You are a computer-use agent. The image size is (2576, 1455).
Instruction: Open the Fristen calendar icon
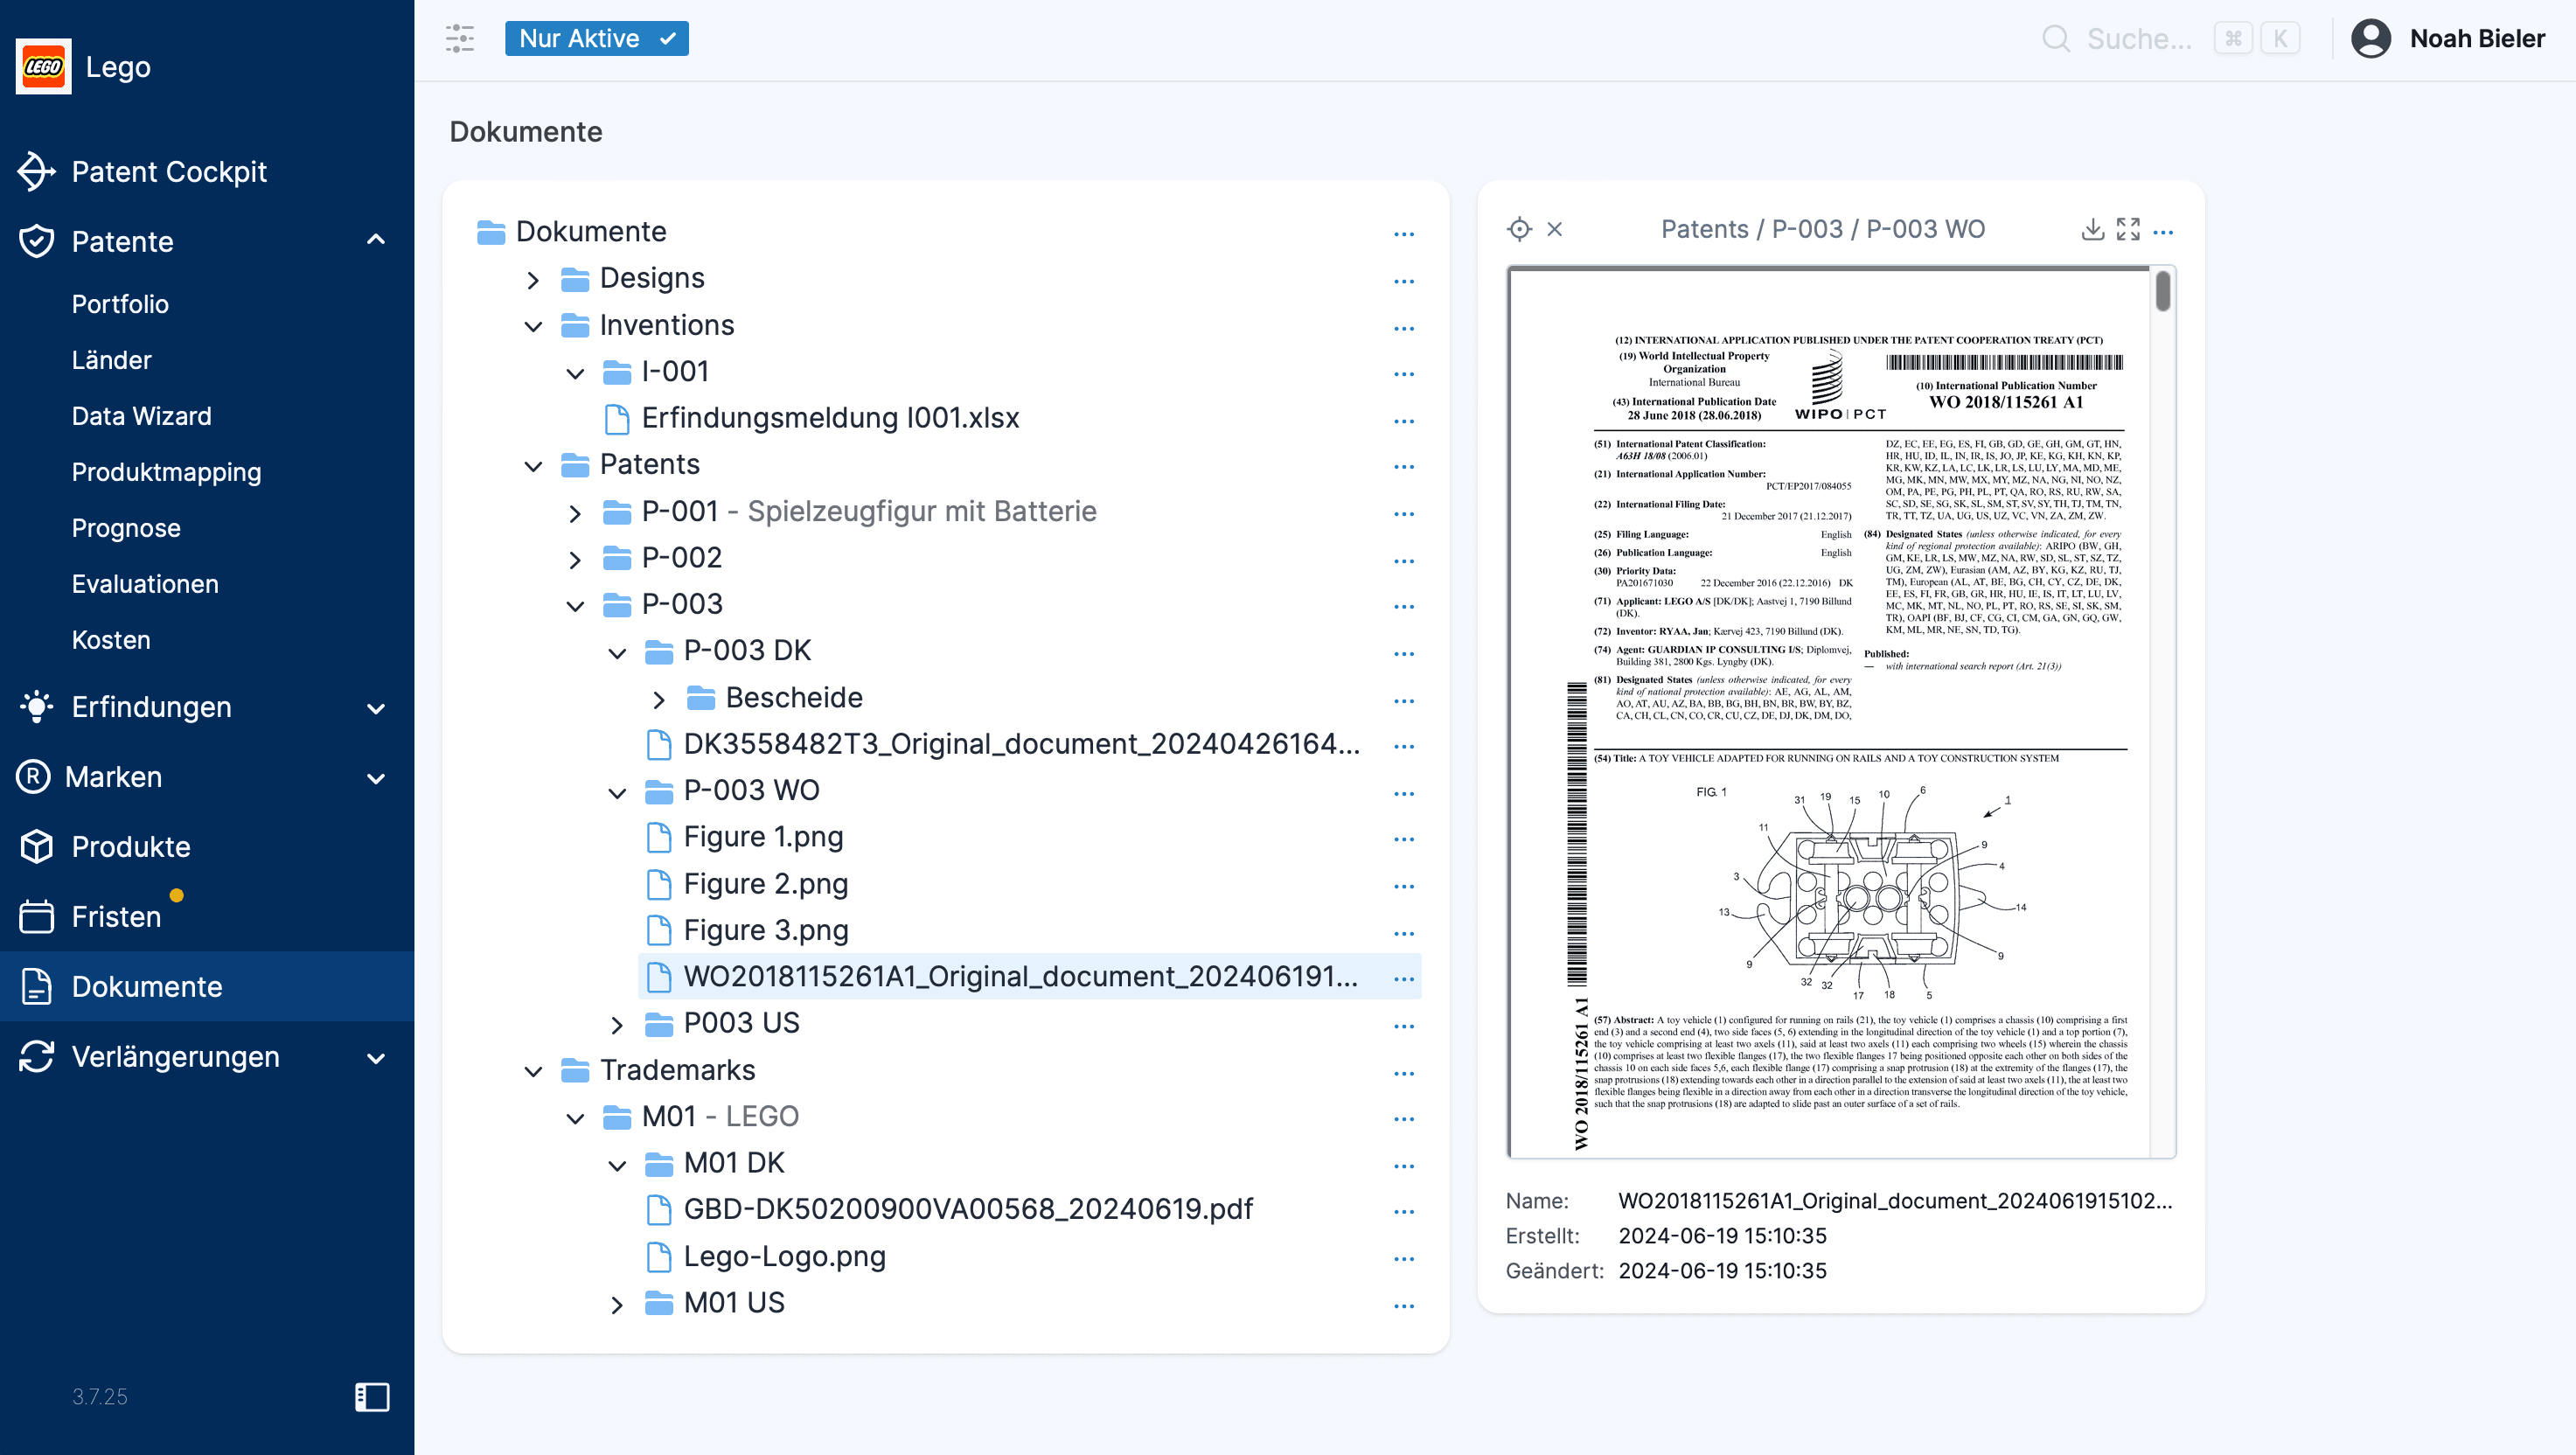[x=36, y=916]
